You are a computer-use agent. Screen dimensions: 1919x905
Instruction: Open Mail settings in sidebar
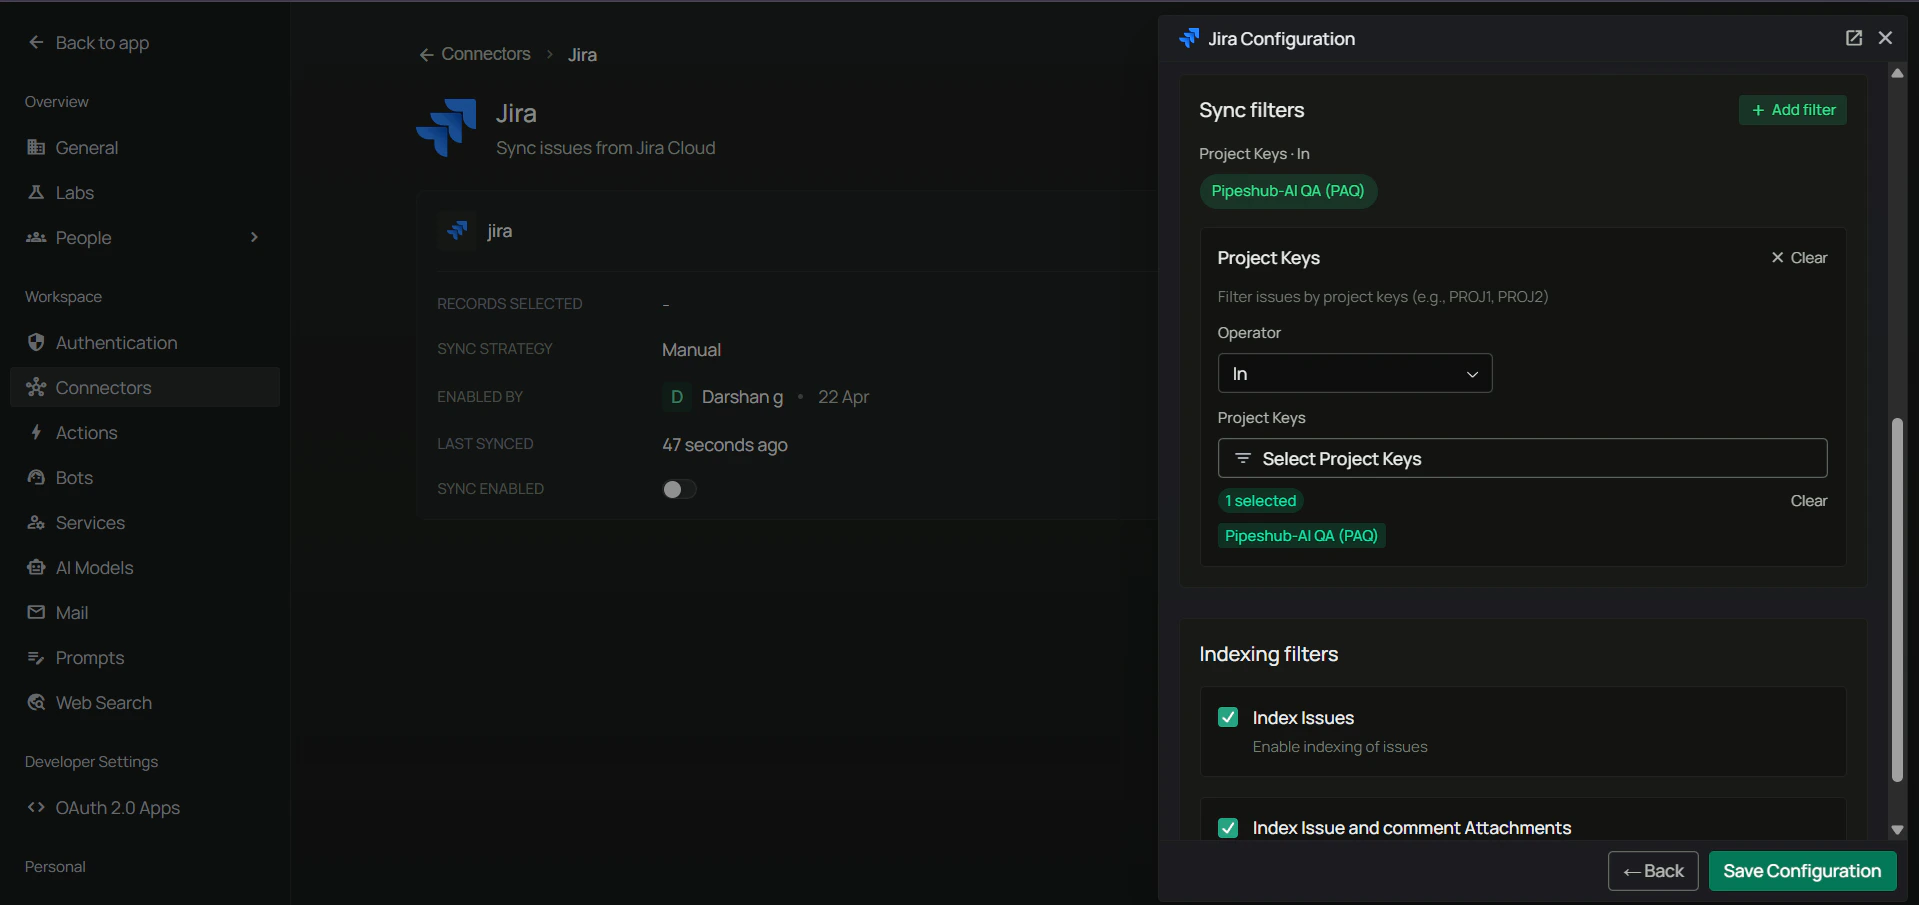(145, 612)
